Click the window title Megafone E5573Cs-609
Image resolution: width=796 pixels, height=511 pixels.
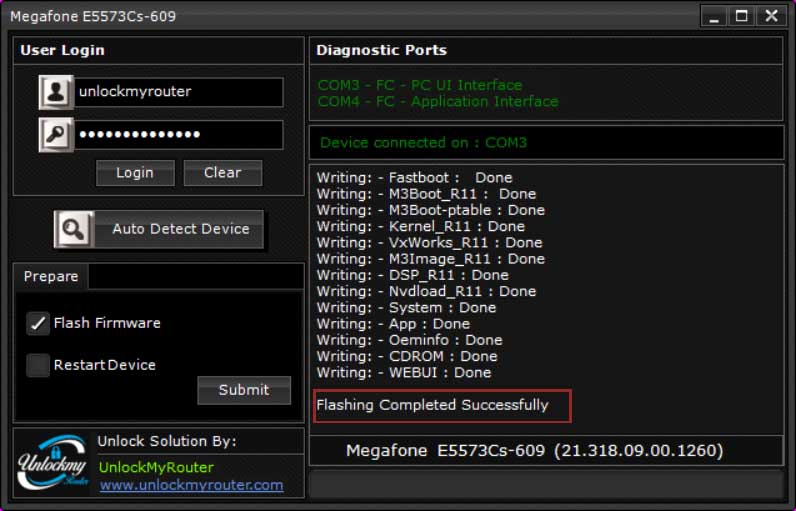[93, 17]
